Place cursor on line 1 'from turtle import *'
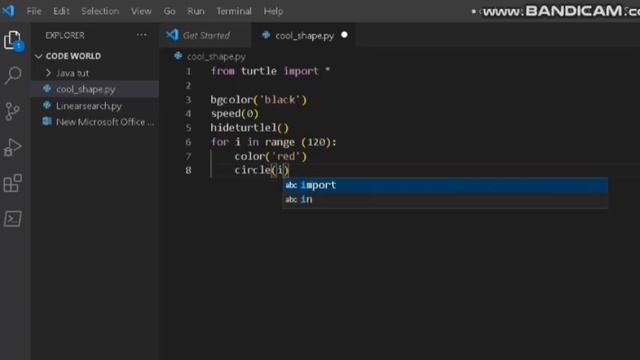This screenshot has height=360, width=640. click(x=270, y=71)
